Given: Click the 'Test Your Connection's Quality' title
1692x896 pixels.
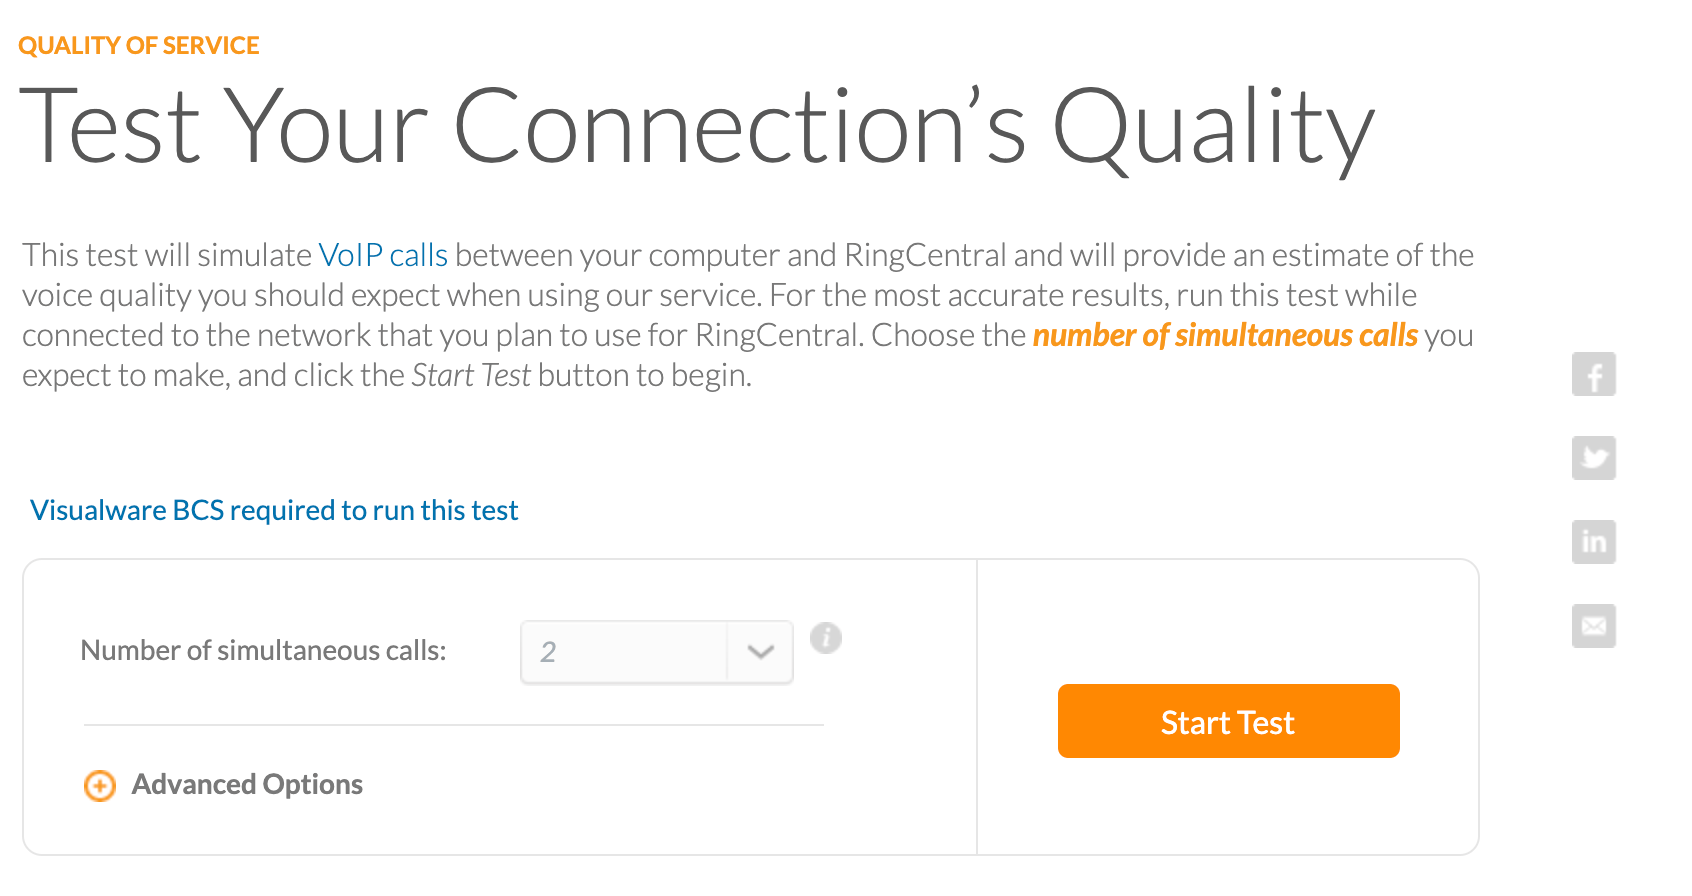Looking at the screenshot, I should pyautogui.click(x=696, y=128).
